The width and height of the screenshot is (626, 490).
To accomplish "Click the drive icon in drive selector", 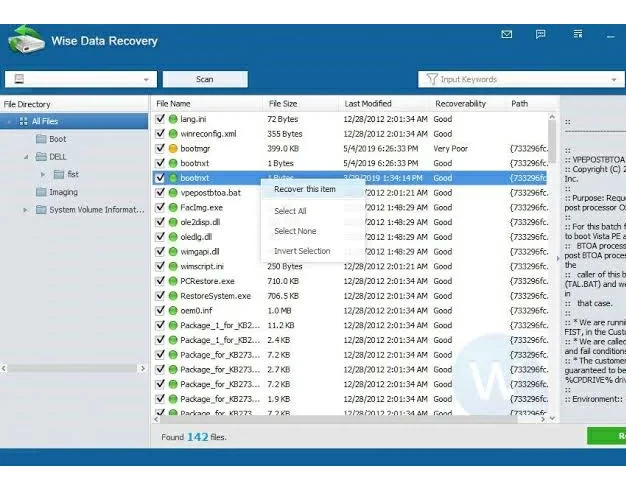I will [x=19, y=79].
